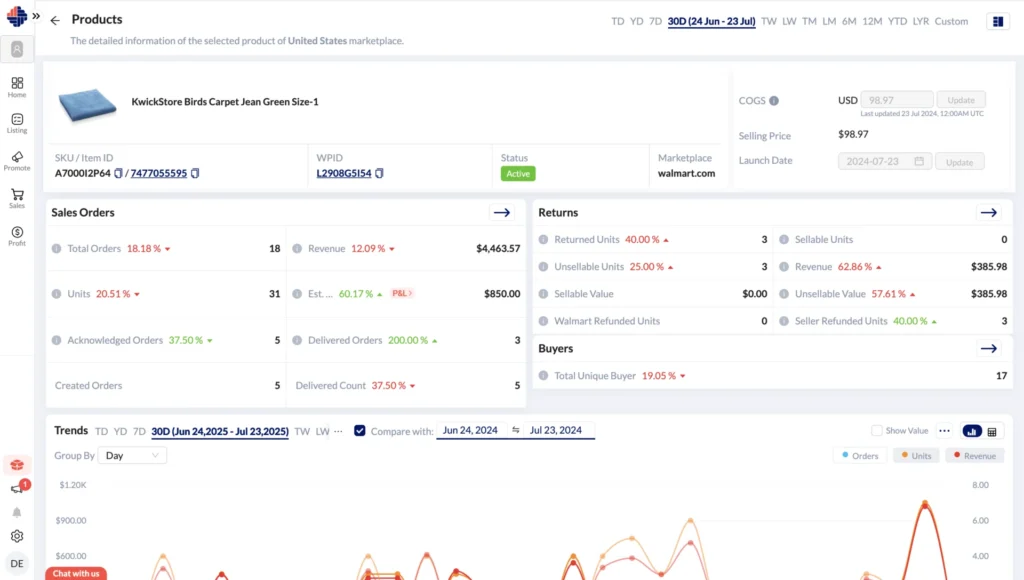This screenshot has height=580, width=1024.
Task: Open Buyers details arrow
Action: (989, 348)
